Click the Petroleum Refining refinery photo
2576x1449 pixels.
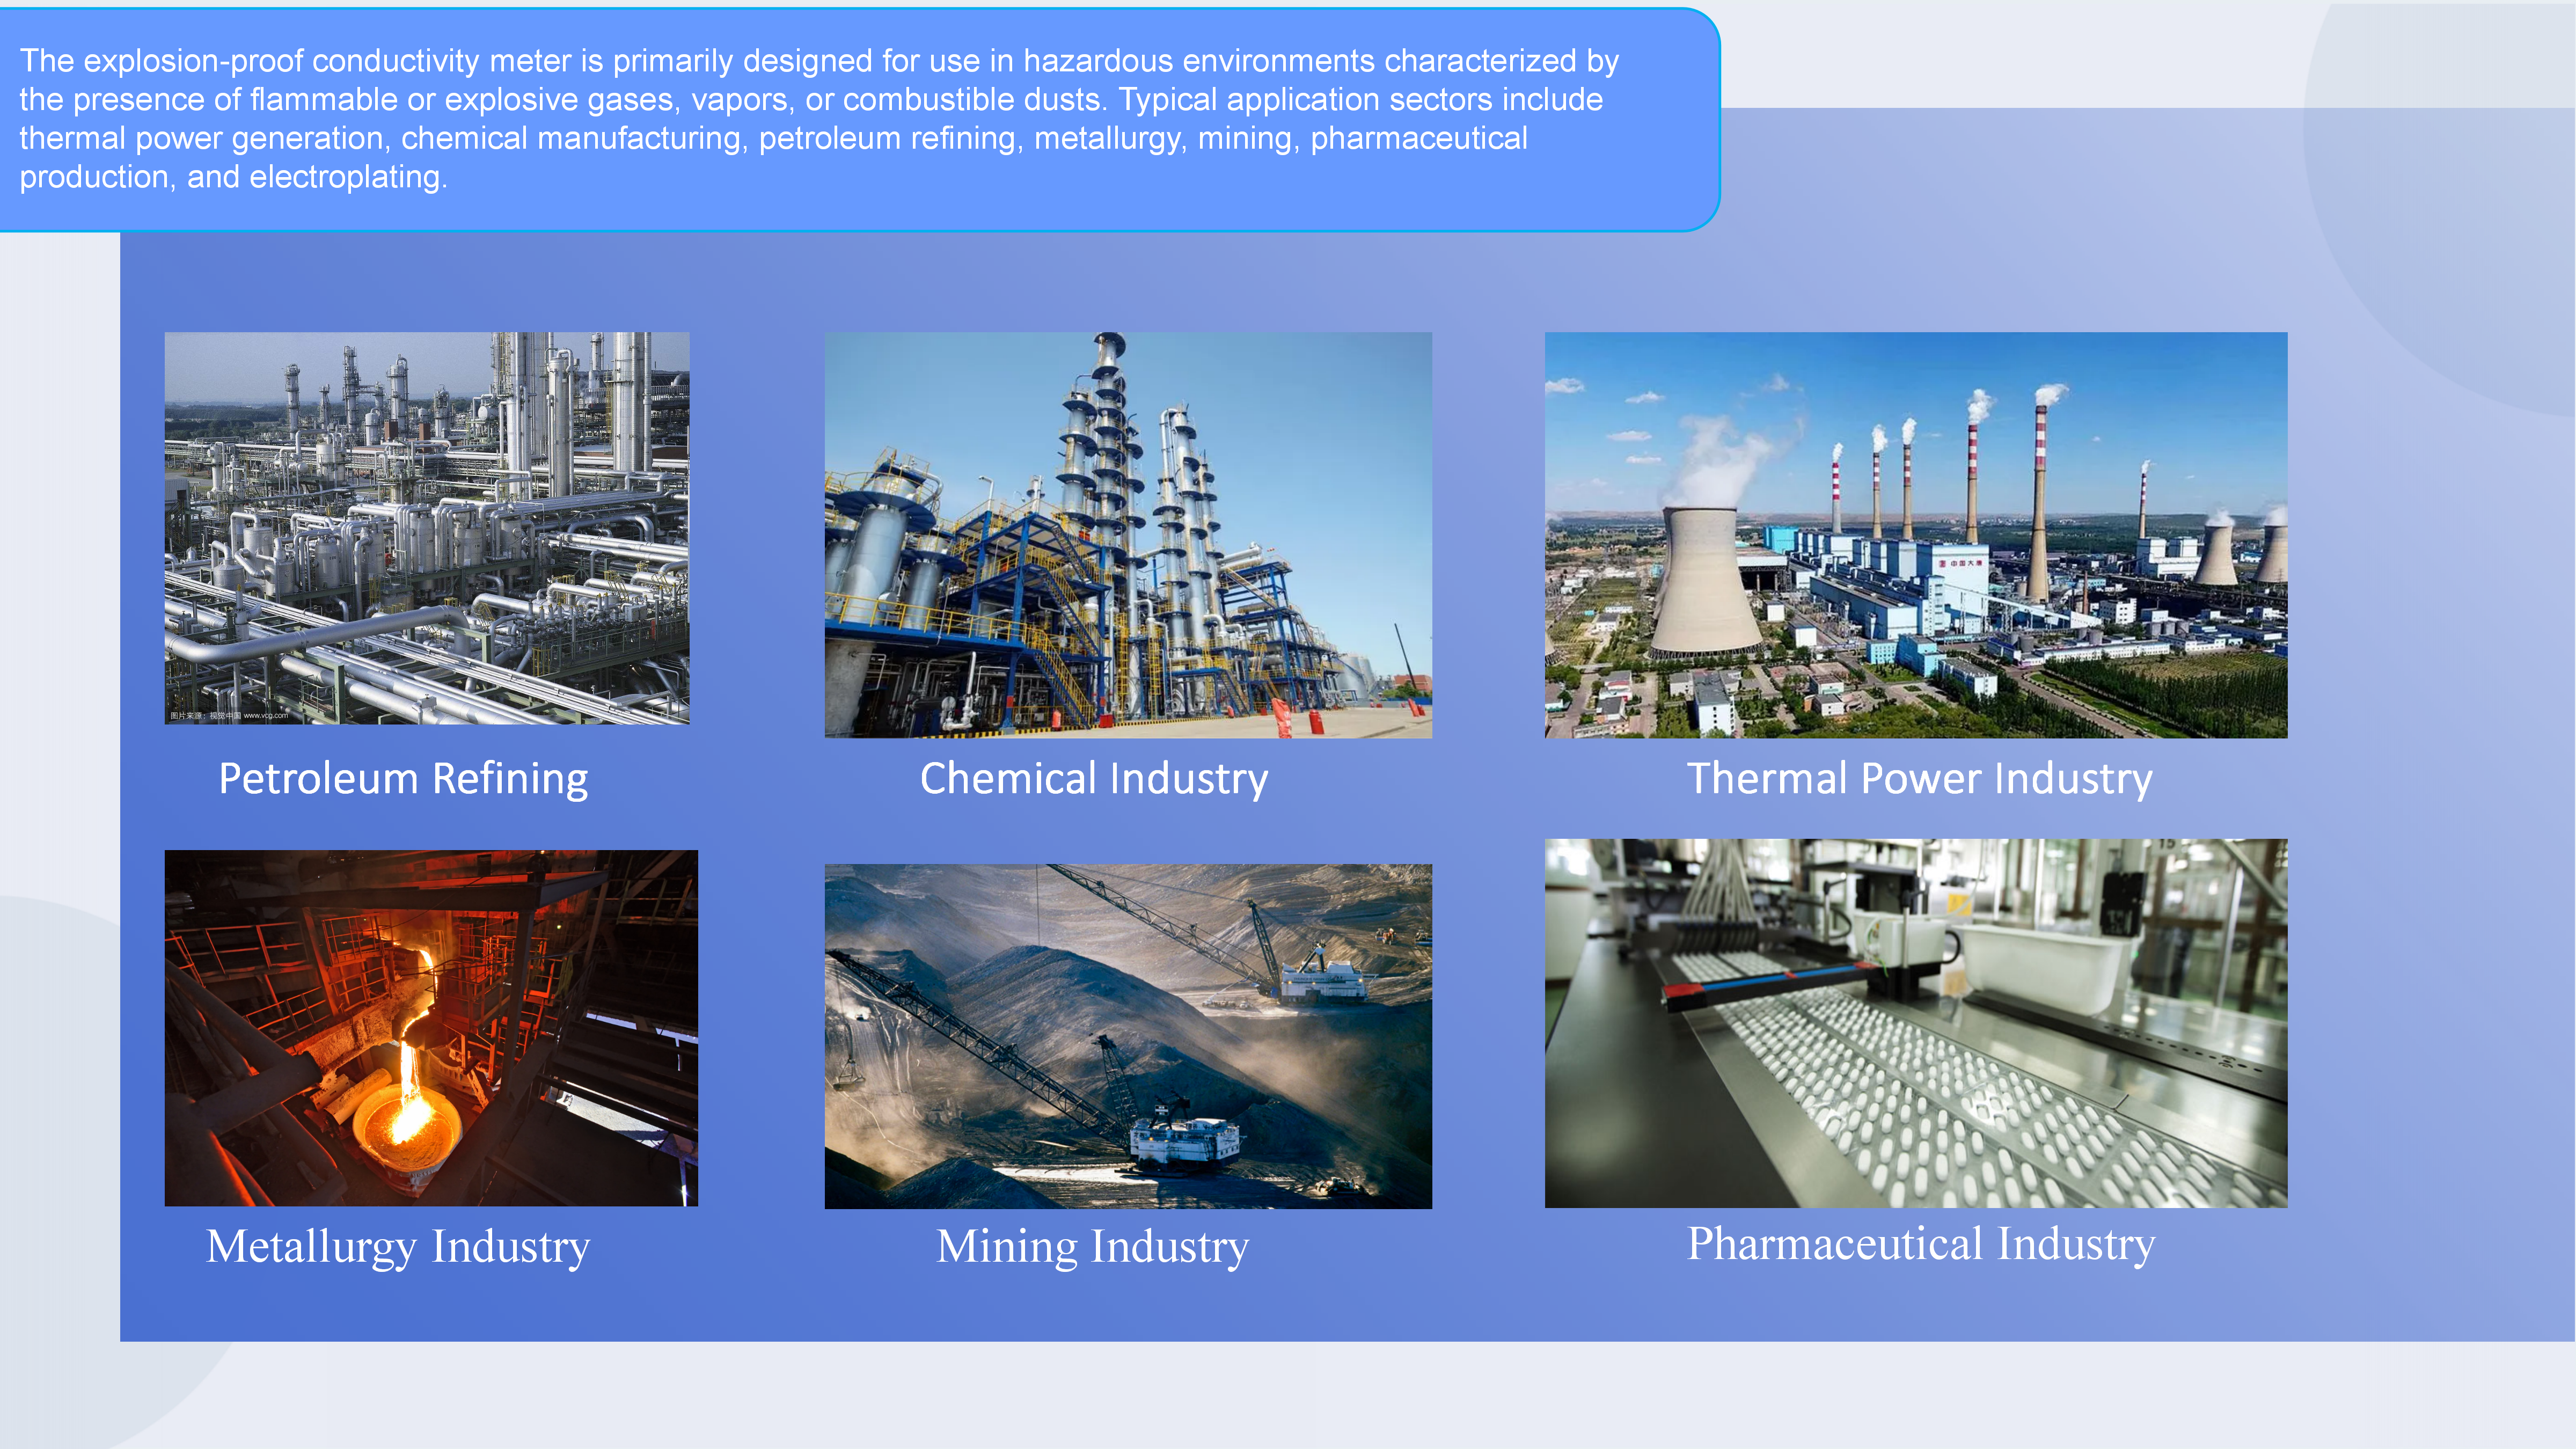pyautogui.click(x=427, y=527)
